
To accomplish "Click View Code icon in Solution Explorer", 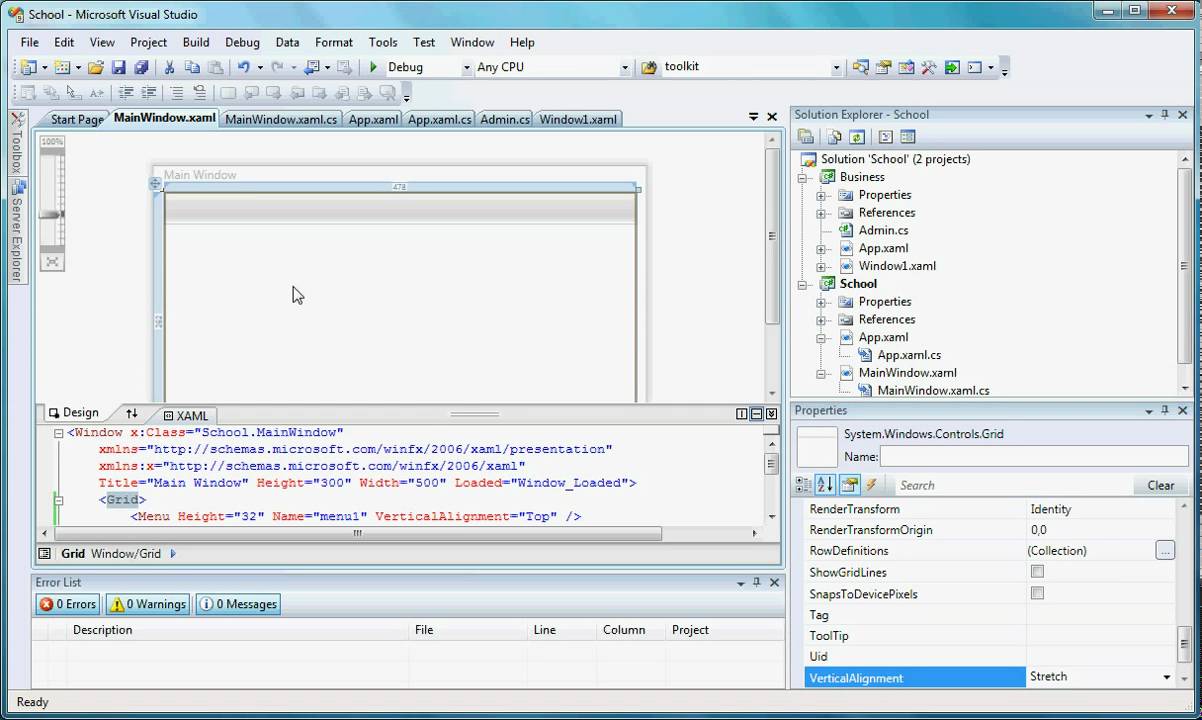I will (885, 137).
